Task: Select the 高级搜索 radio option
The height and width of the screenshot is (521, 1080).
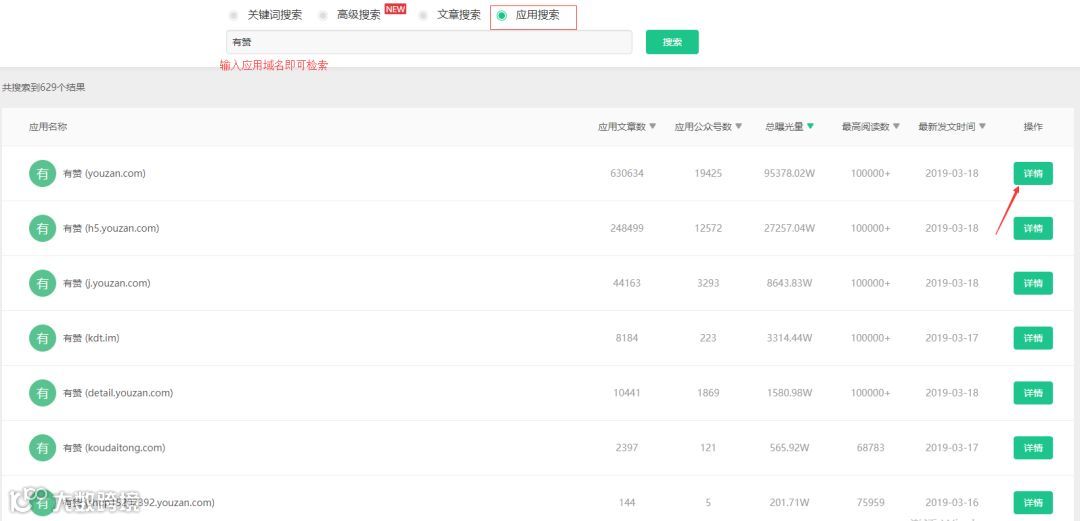Action: 323,15
